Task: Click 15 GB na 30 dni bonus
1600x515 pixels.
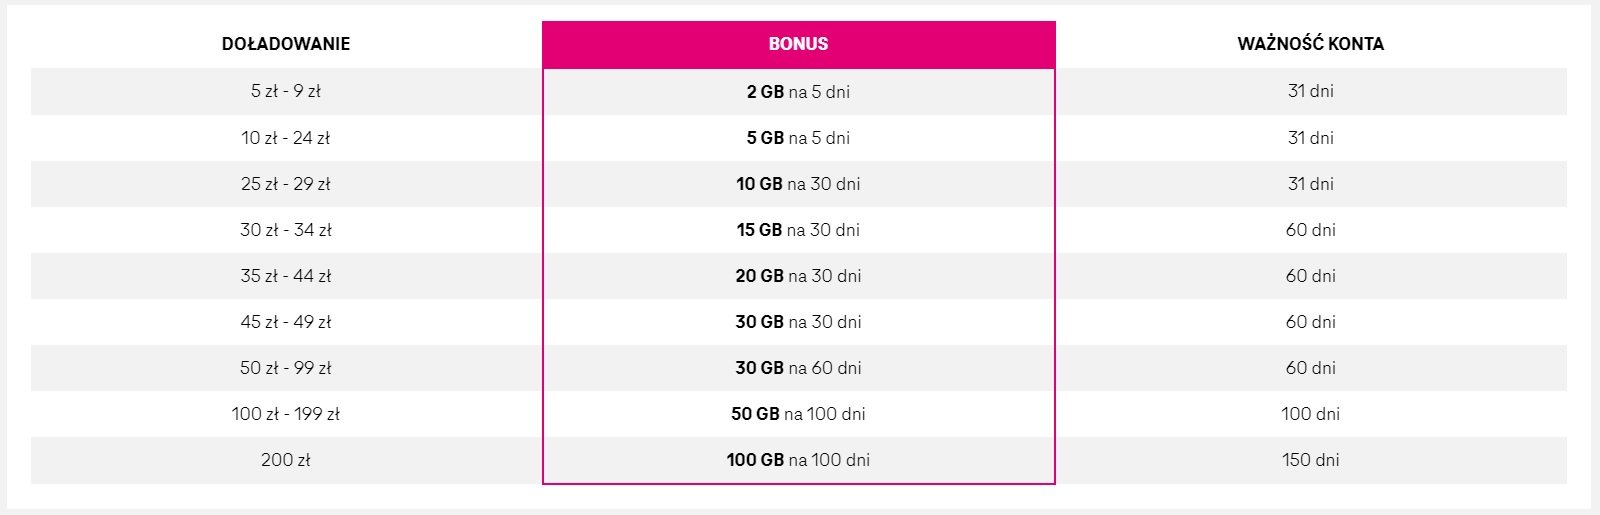Action: [798, 230]
